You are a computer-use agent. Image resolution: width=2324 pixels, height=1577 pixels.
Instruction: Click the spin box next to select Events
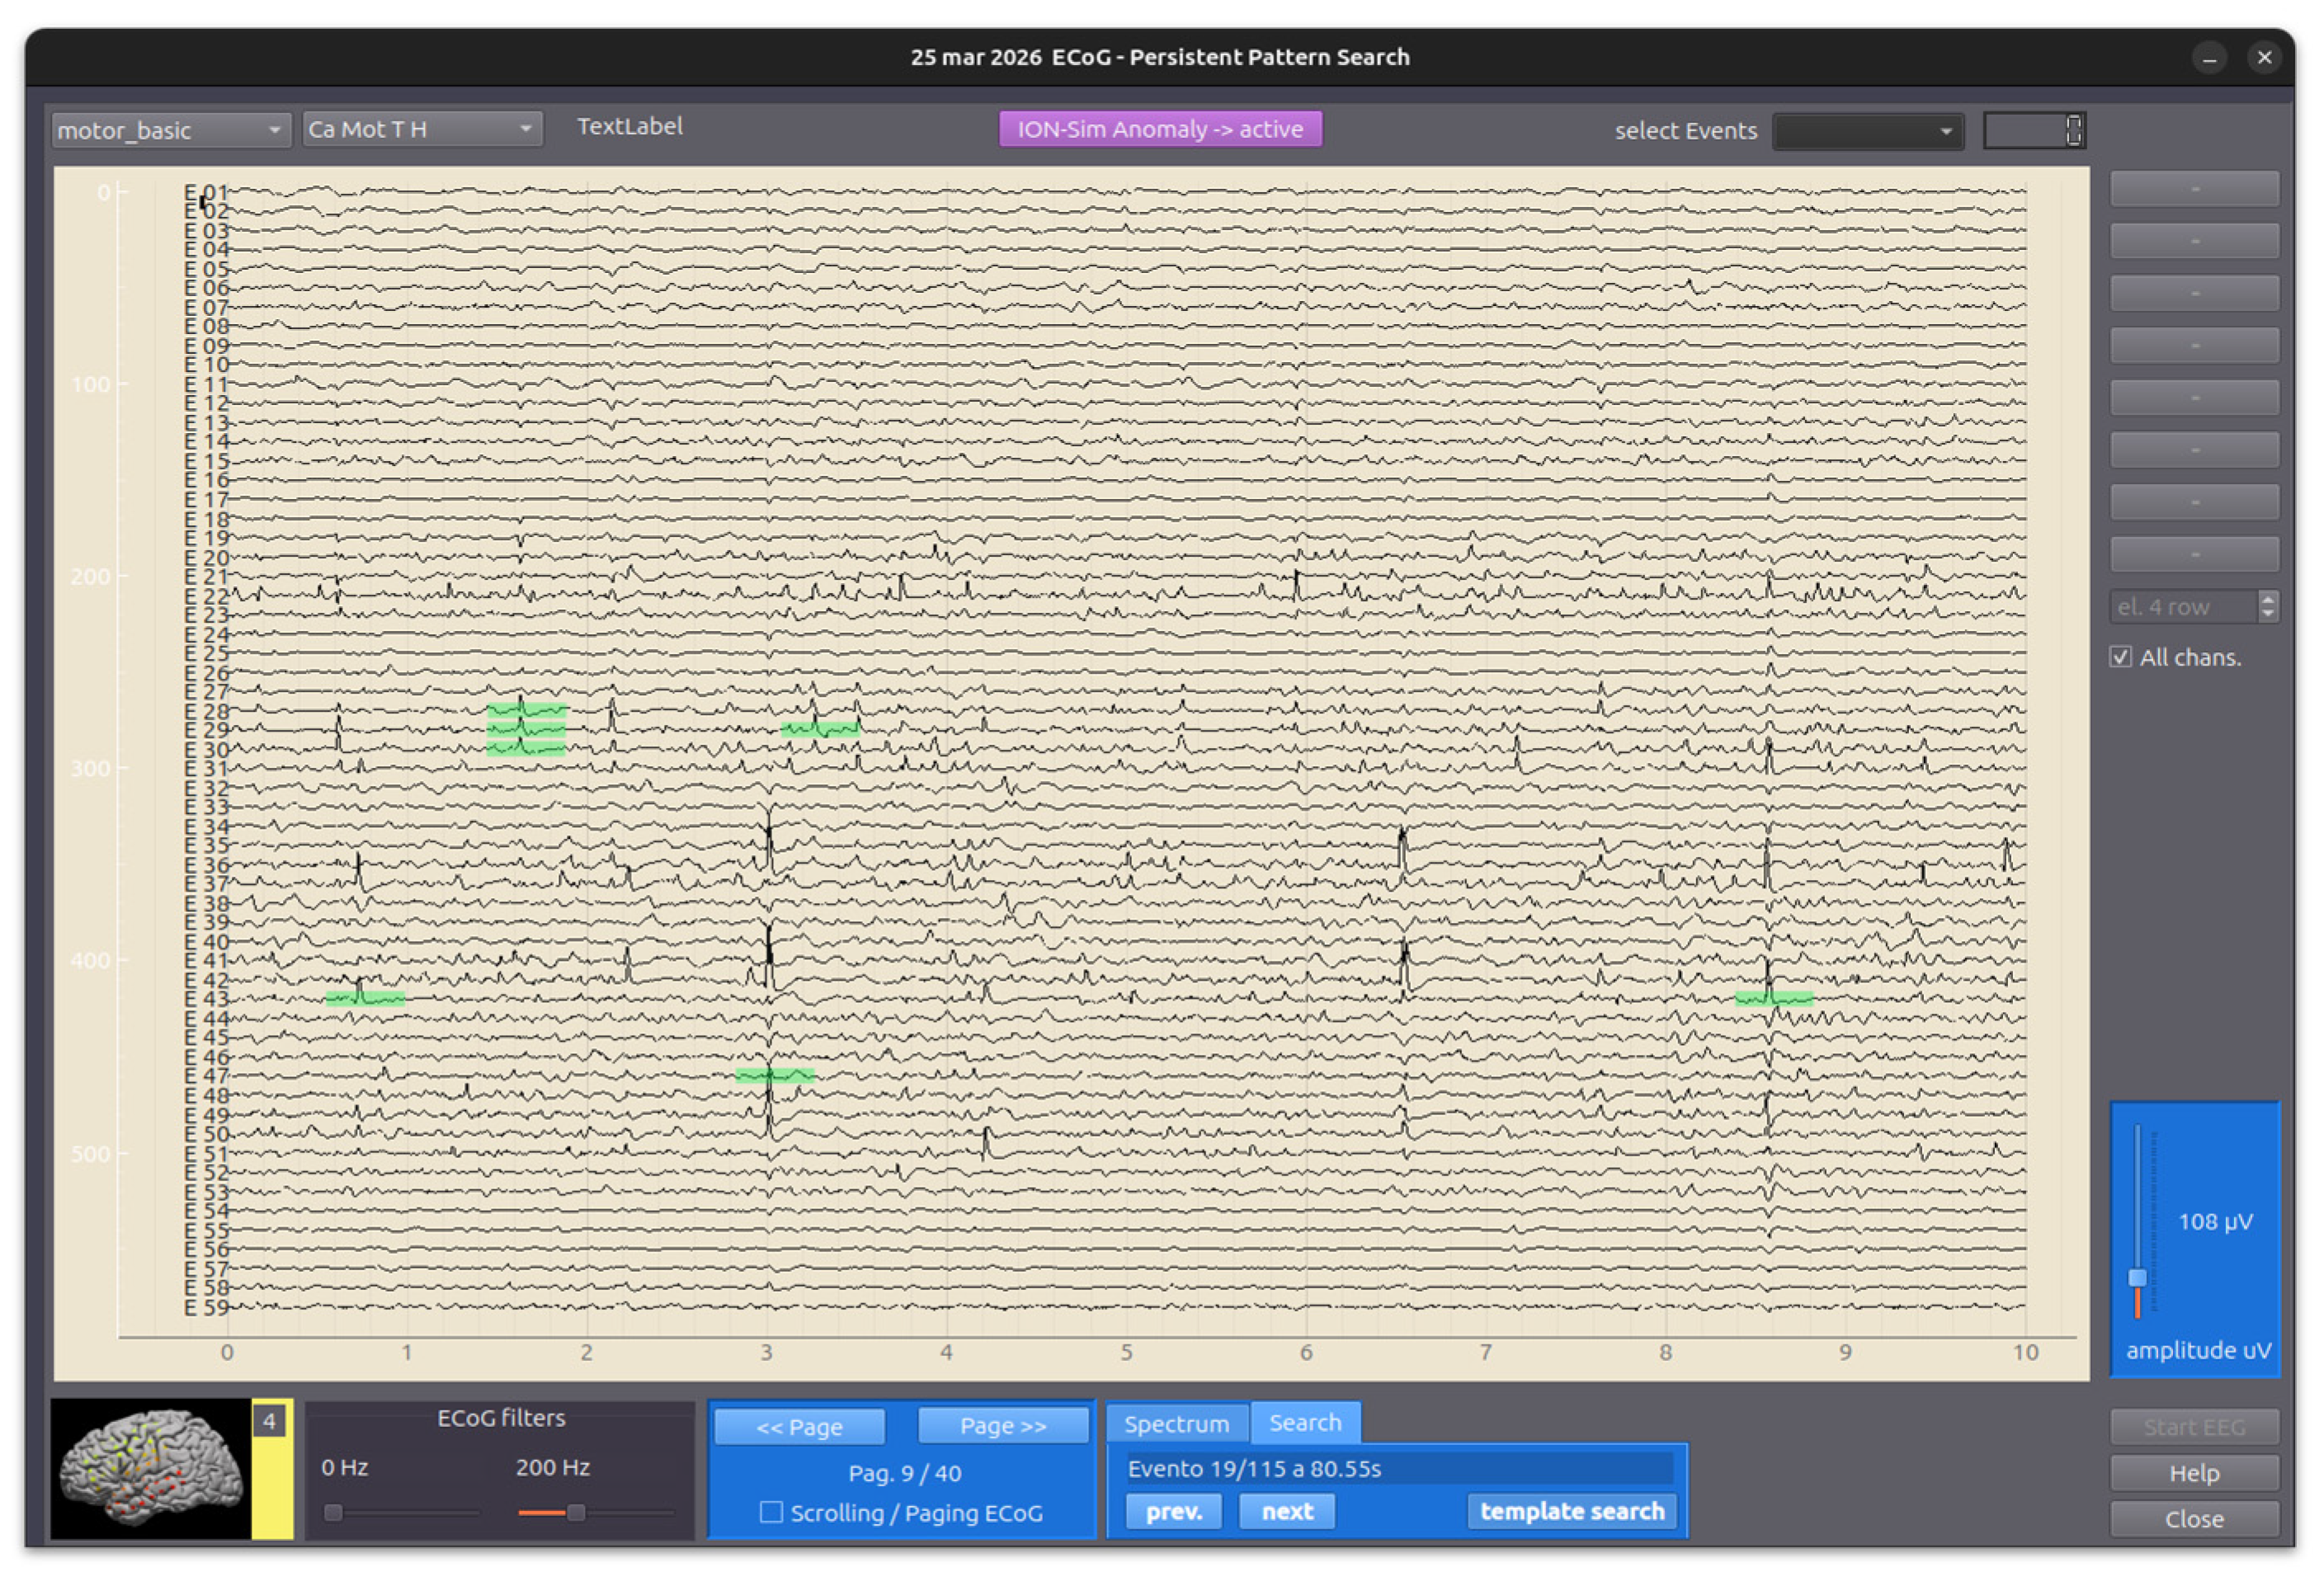click(2034, 130)
